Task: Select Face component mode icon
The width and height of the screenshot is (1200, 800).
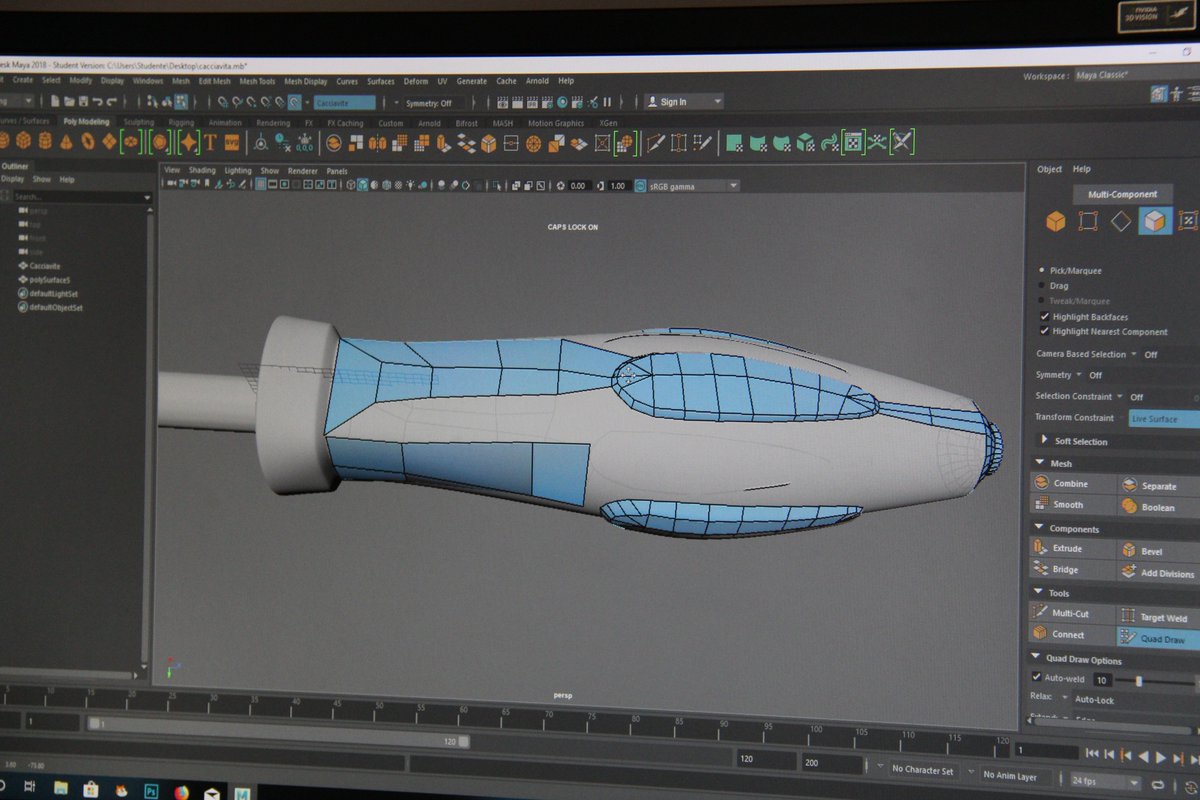Action: pyautogui.click(x=1155, y=221)
